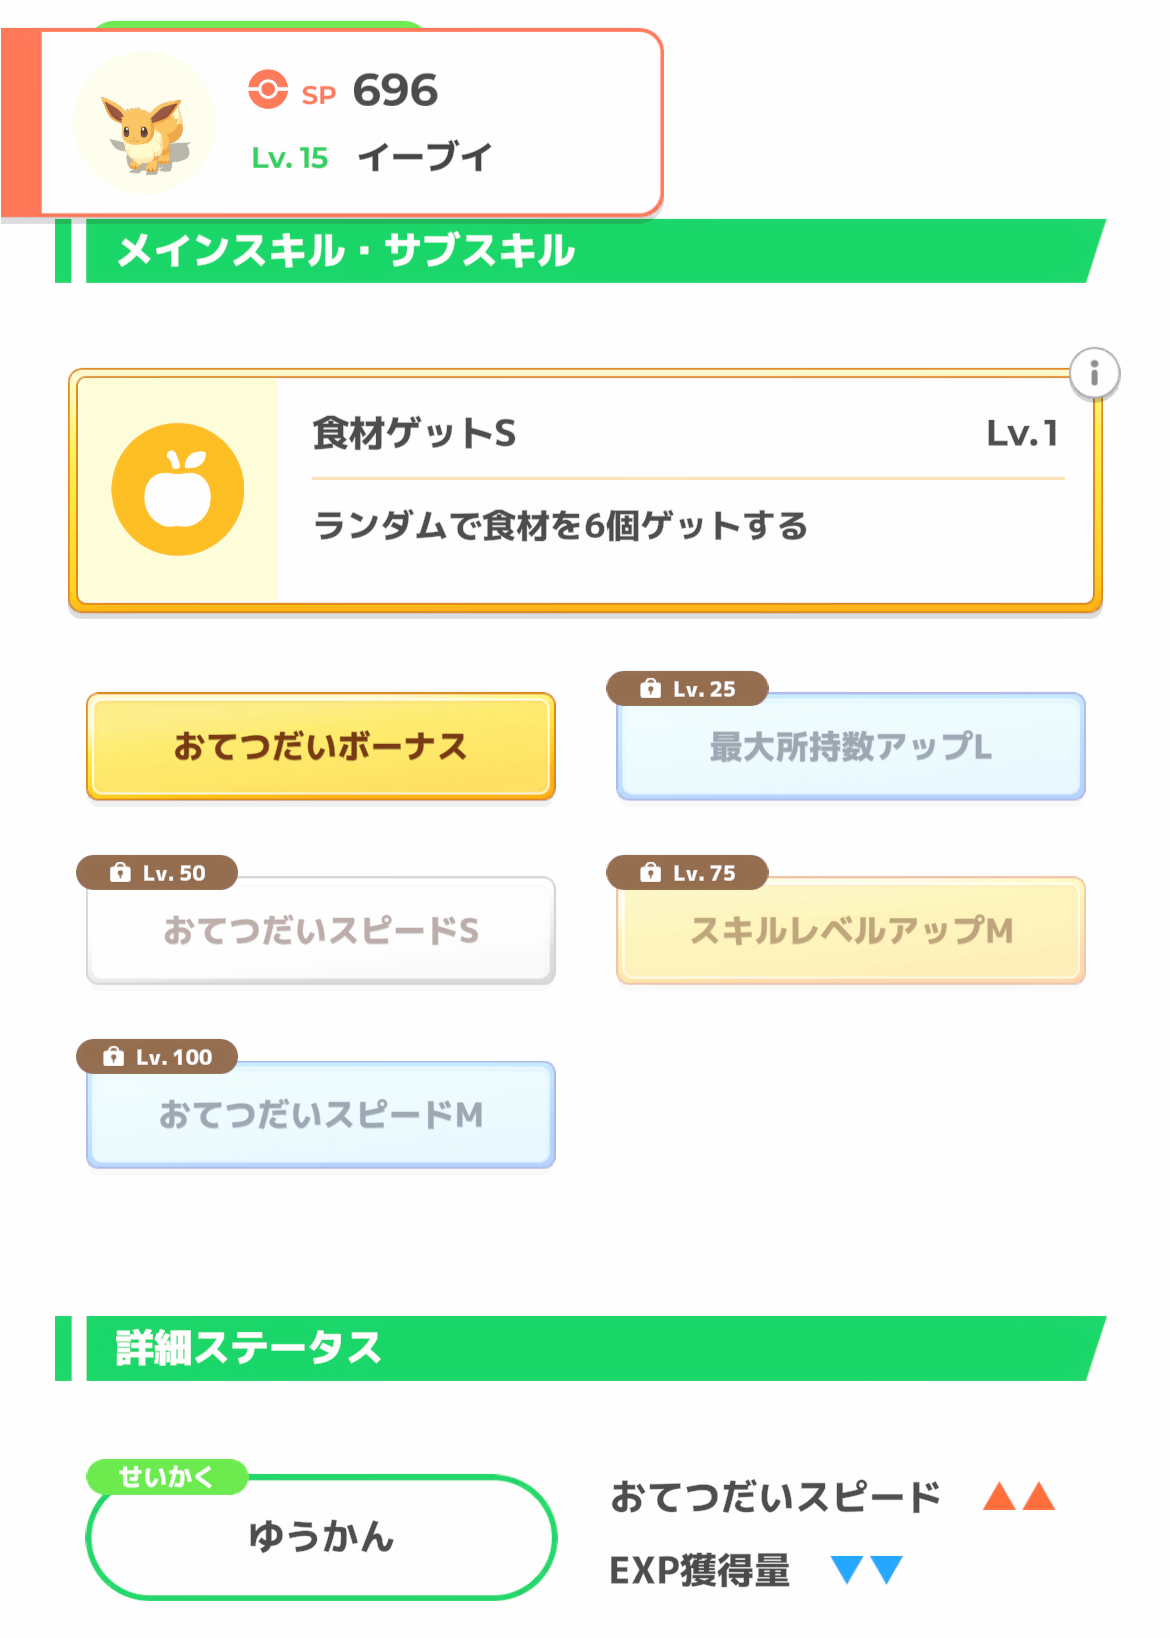Tap the lock icon on Lv. 75 badge
Viewport: 1170px width, 1638px height.
coord(650,872)
